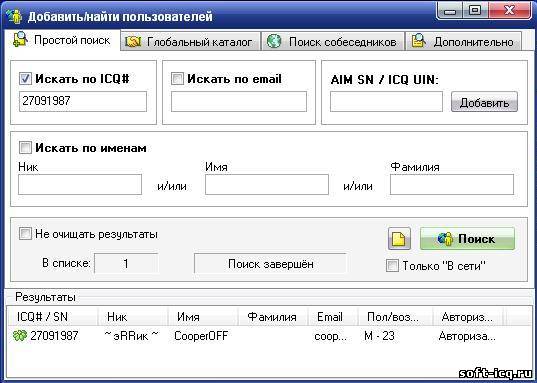Click the yellow note icon button beside Поиск

(x=399, y=239)
